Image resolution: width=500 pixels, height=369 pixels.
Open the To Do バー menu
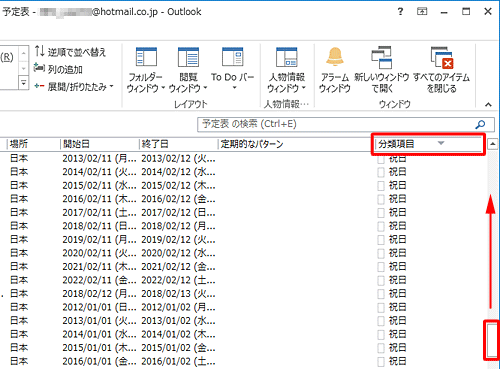click(x=232, y=69)
